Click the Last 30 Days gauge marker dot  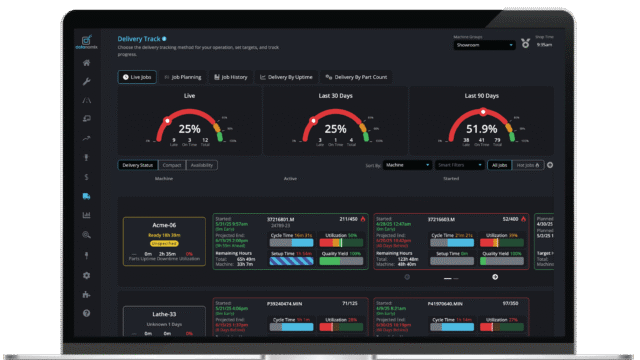click(x=313, y=121)
